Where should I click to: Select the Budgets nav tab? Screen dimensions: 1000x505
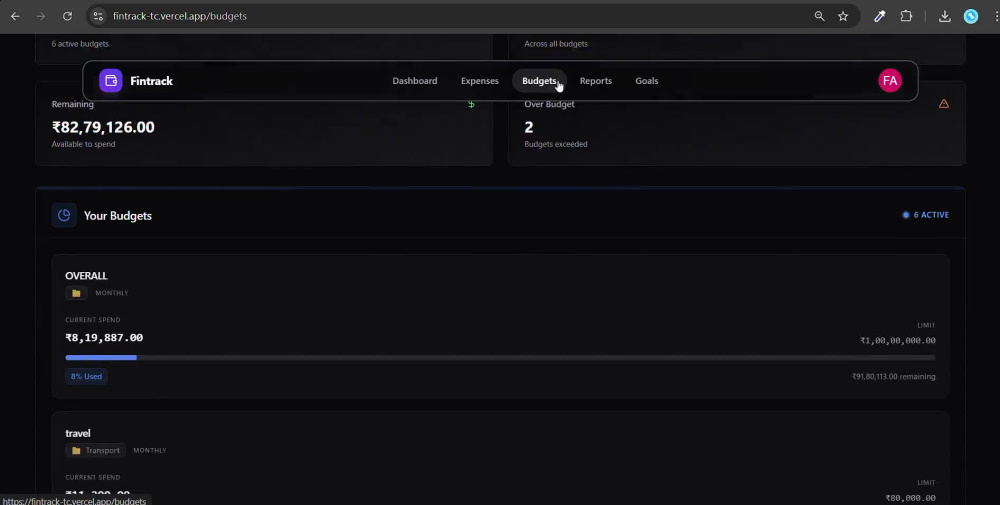(539, 81)
